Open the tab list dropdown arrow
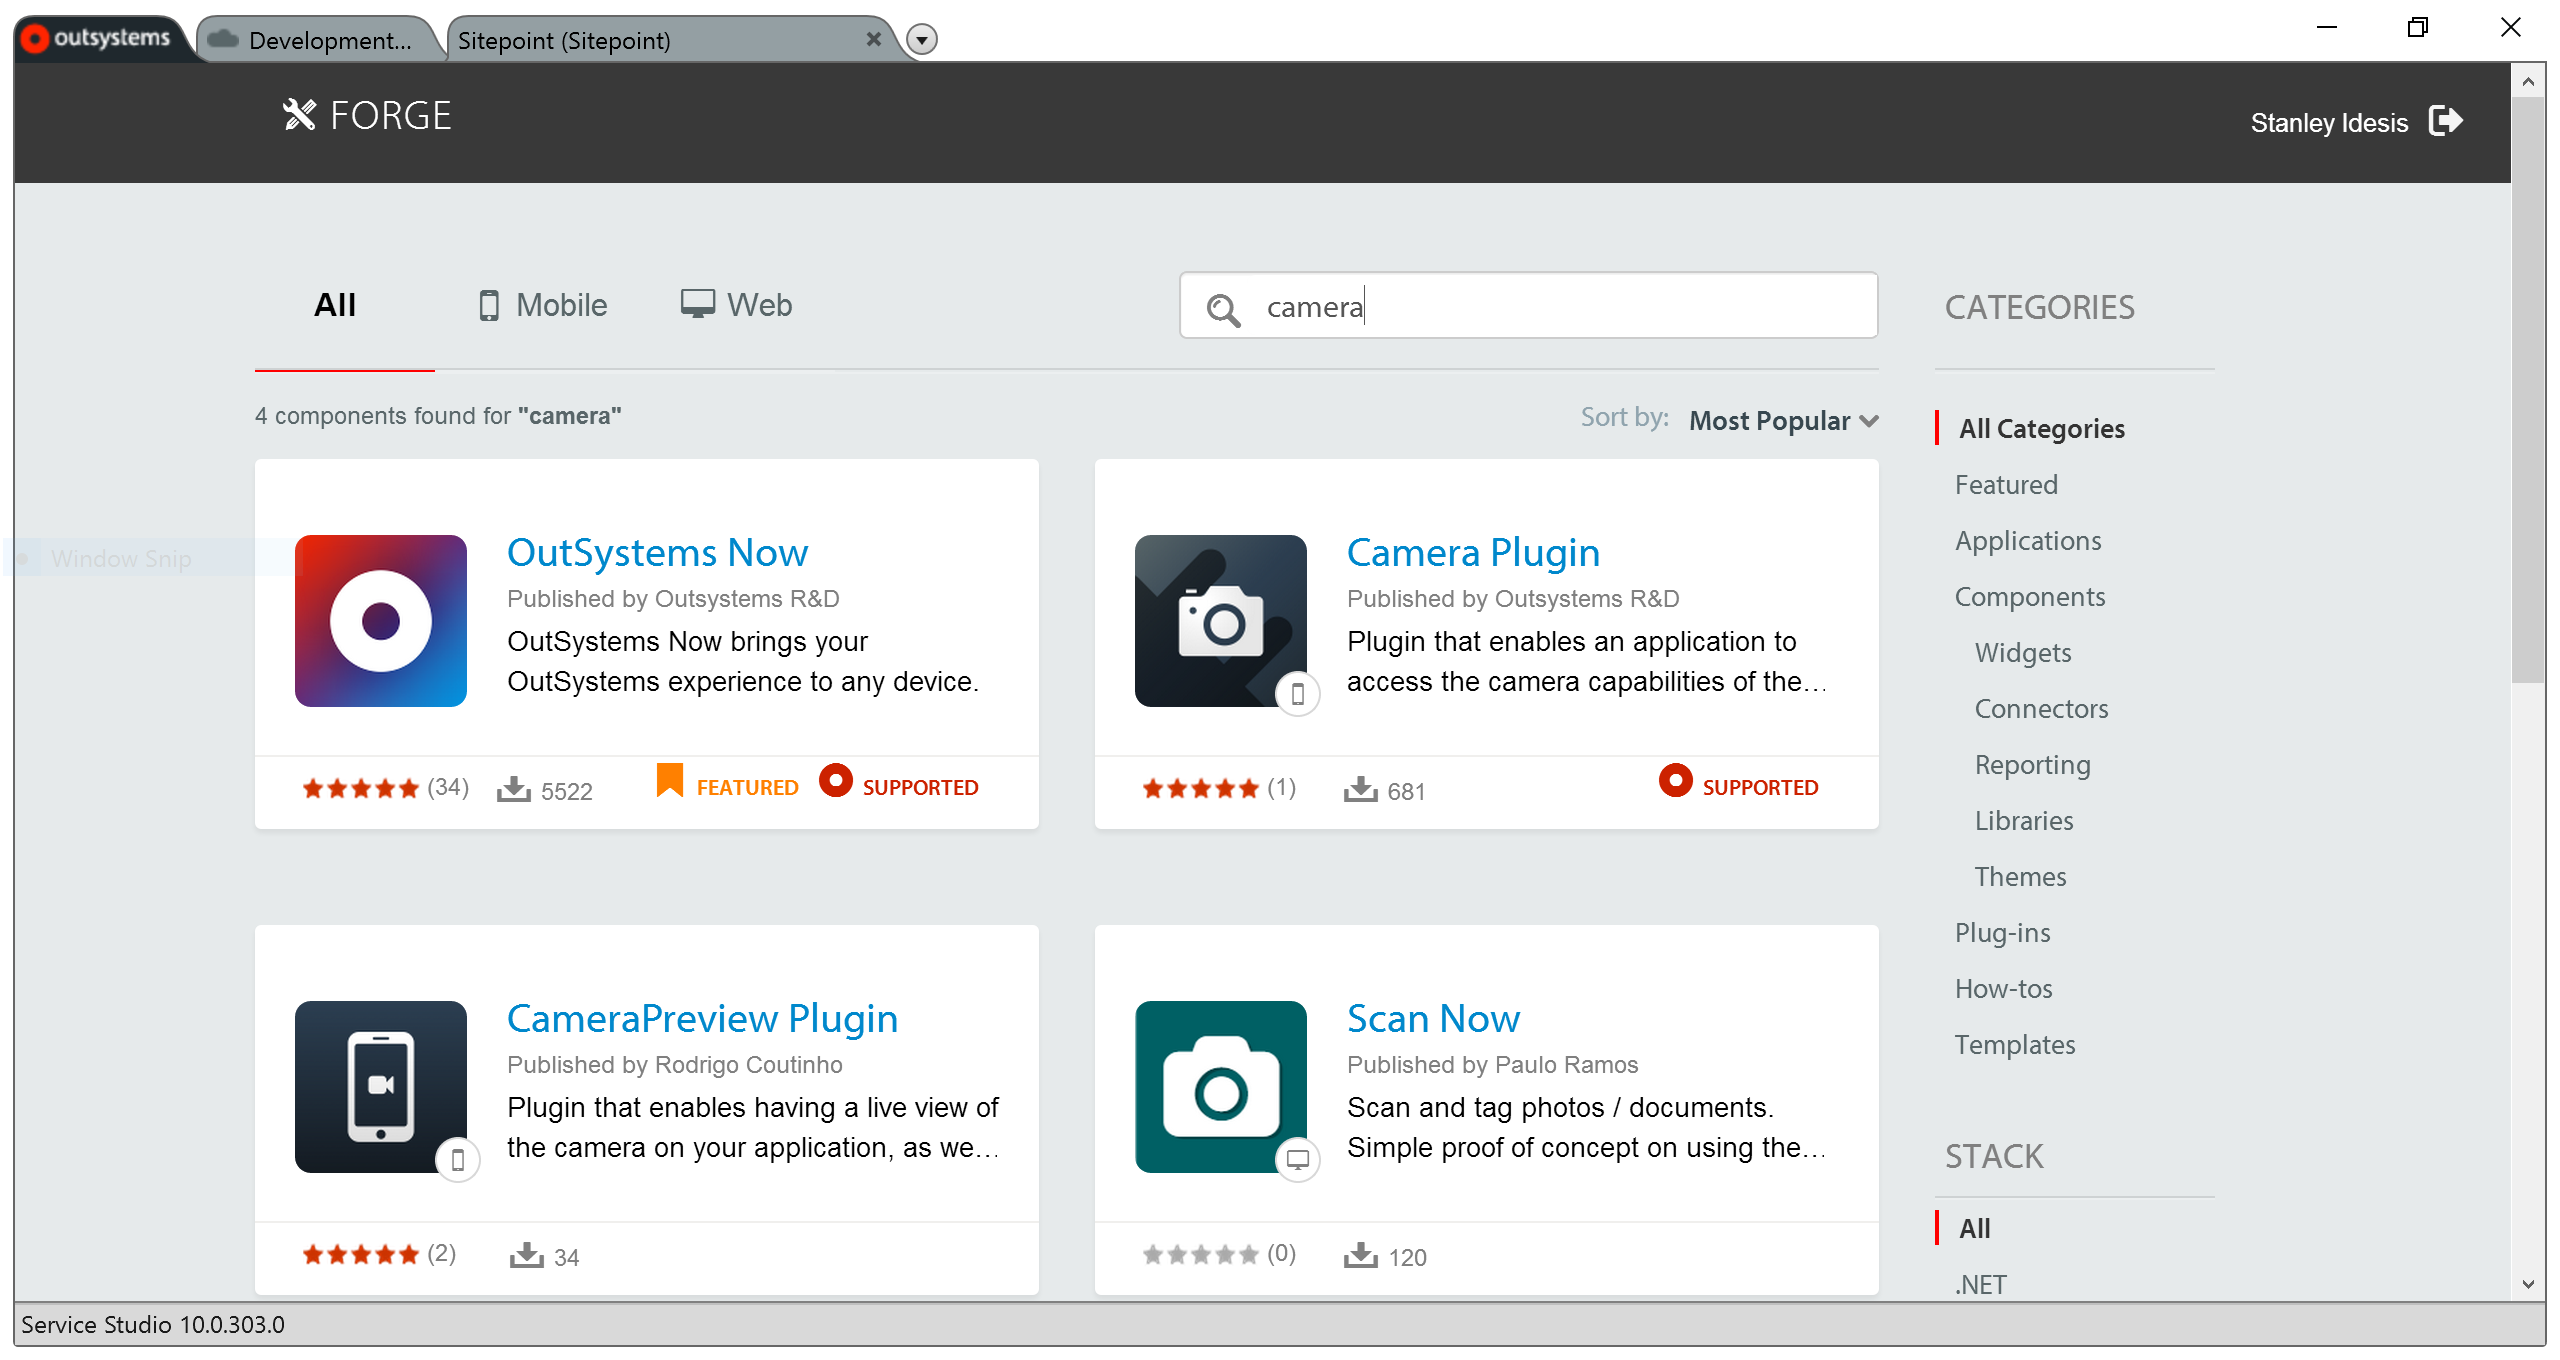The height and width of the screenshot is (1360, 2560). [921, 40]
